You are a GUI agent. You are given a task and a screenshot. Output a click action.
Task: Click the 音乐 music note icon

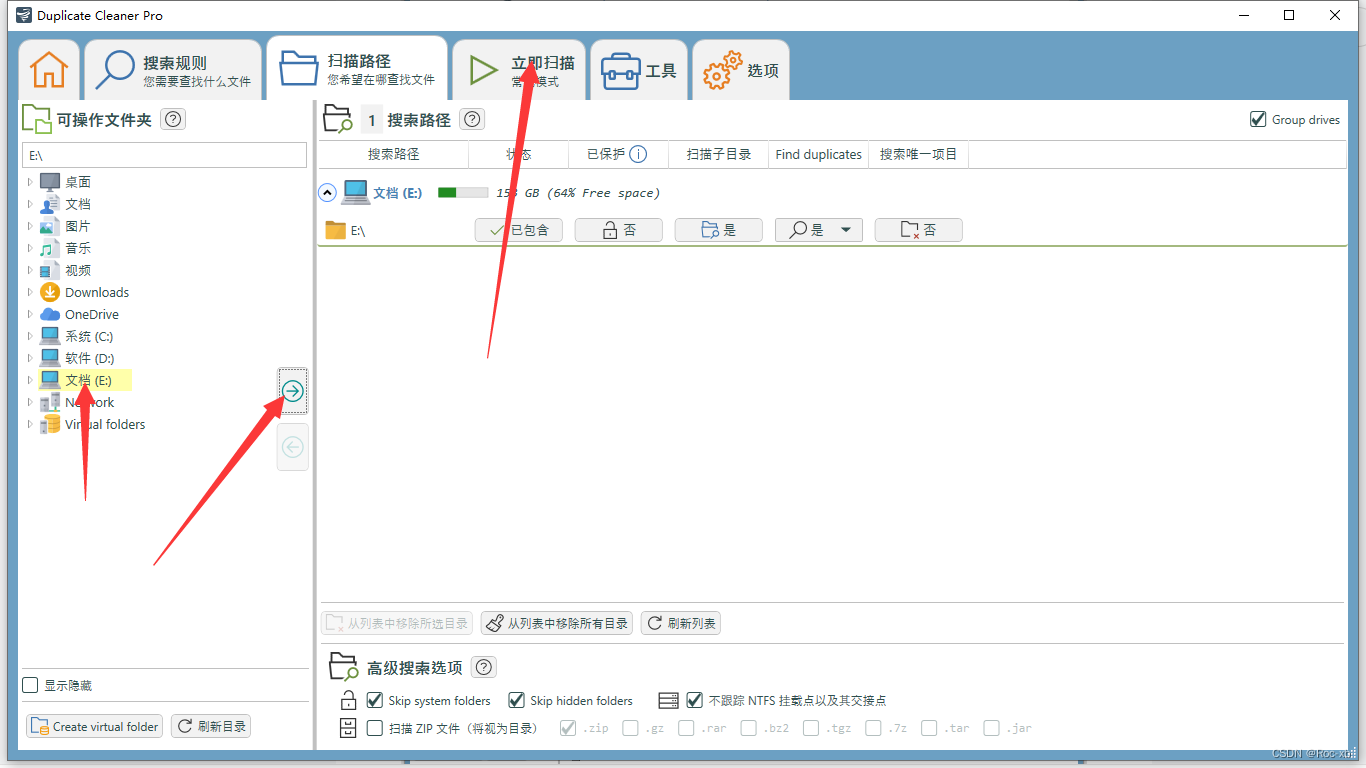(50, 248)
